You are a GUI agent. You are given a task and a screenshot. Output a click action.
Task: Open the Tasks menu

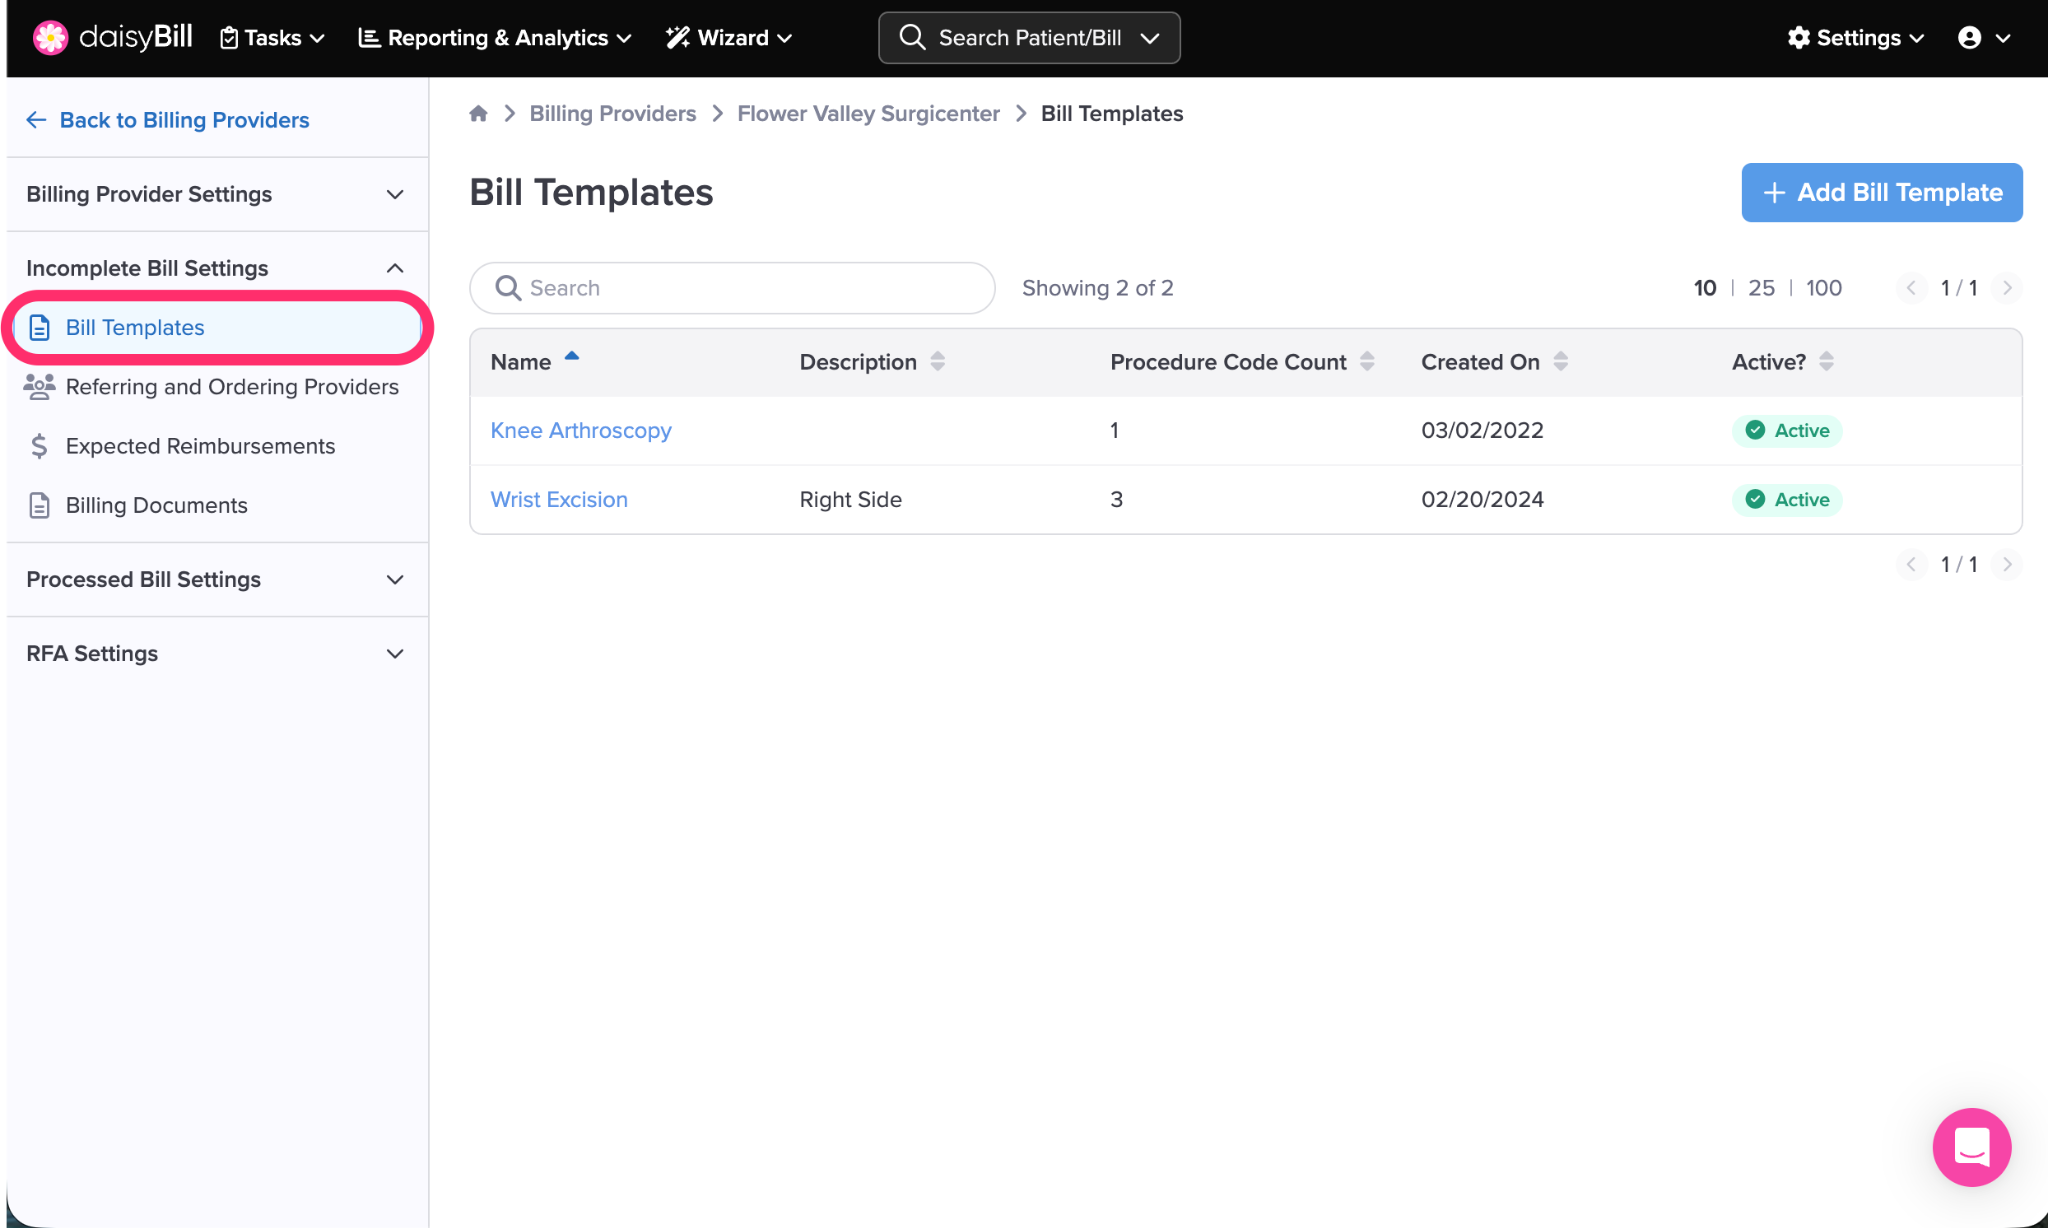(272, 38)
